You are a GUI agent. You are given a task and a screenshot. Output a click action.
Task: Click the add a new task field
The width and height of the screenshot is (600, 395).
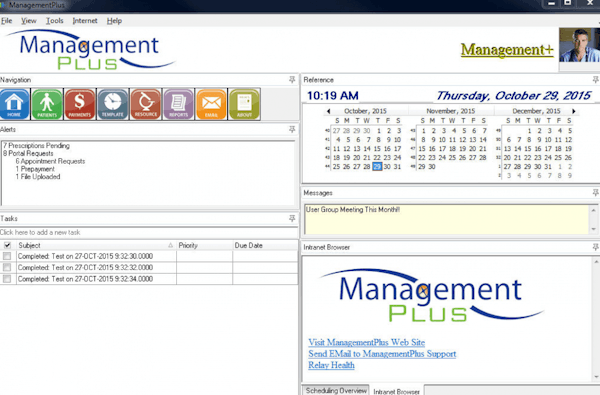pyautogui.click(x=148, y=232)
